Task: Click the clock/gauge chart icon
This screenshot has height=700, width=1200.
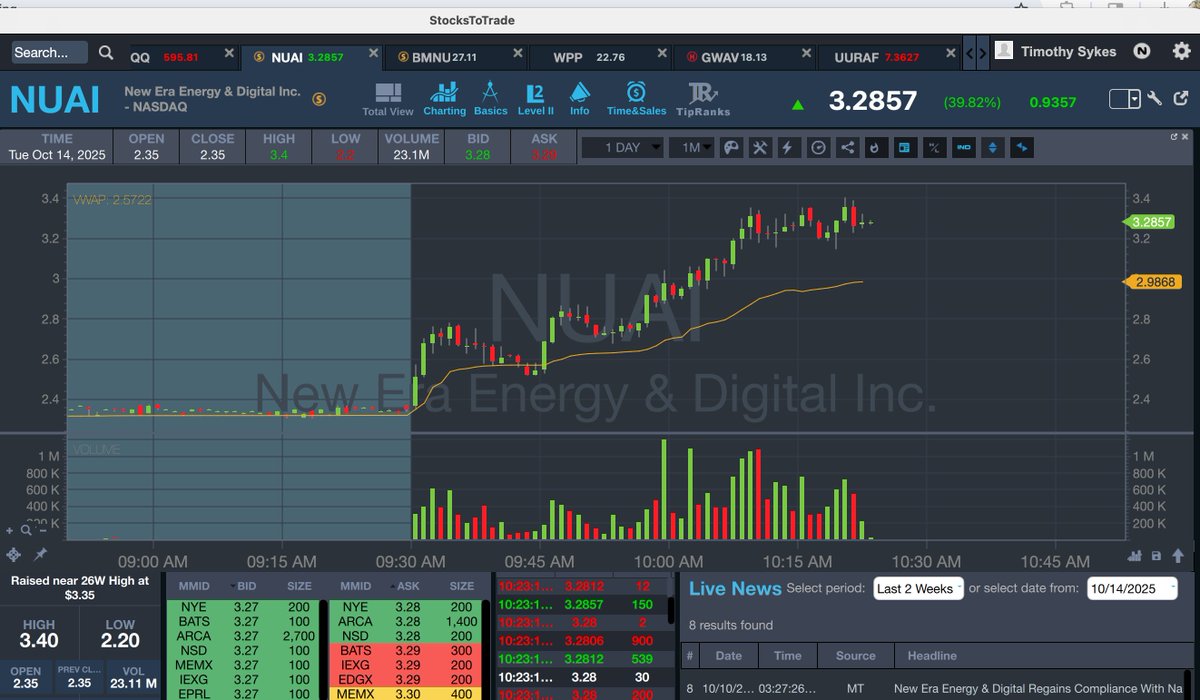Action: point(818,148)
